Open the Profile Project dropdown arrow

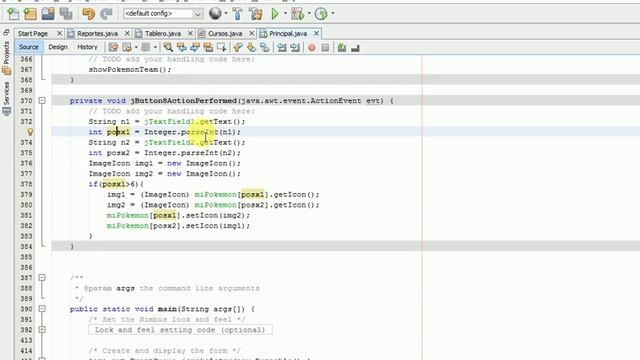pyautogui.click(x=333, y=13)
